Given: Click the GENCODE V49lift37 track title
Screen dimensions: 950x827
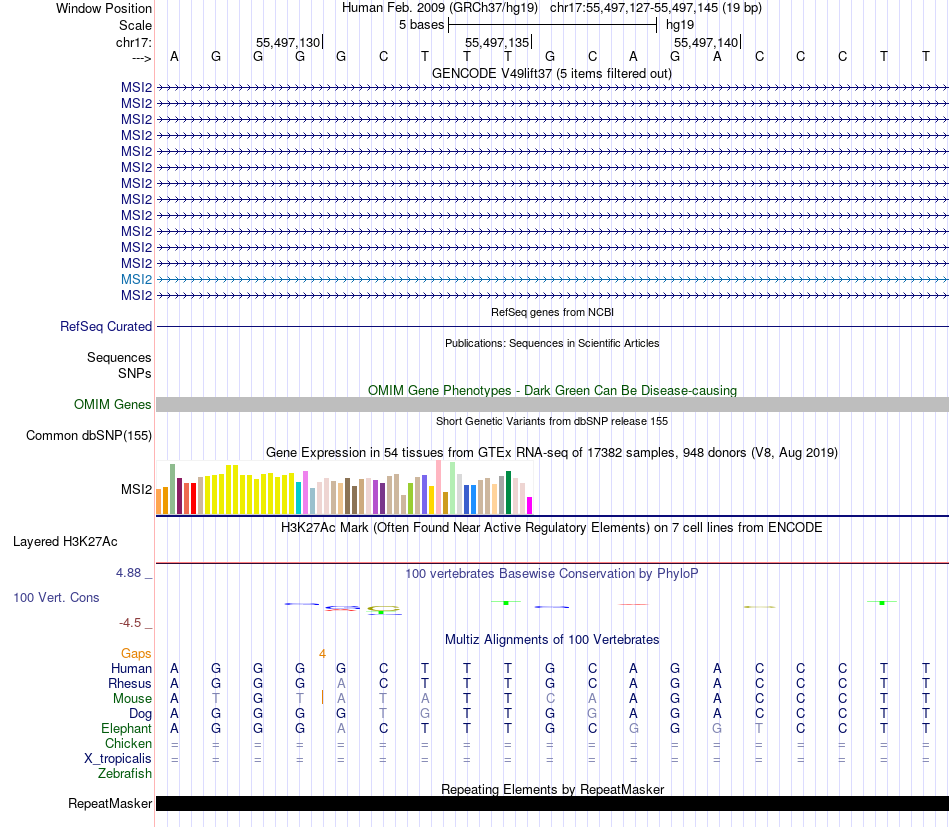Looking at the screenshot, I should point(551,73).
